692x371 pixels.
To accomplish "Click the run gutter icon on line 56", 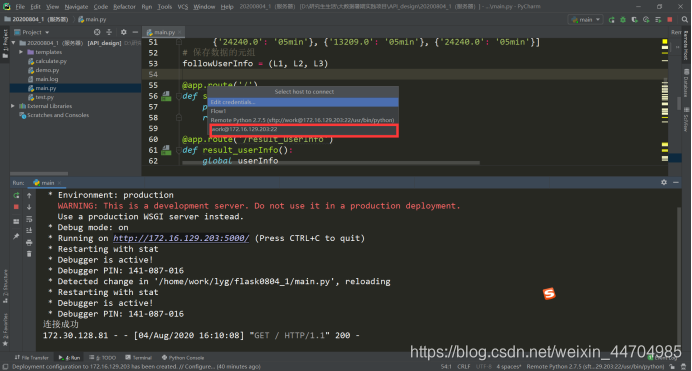I will [166, 96].
